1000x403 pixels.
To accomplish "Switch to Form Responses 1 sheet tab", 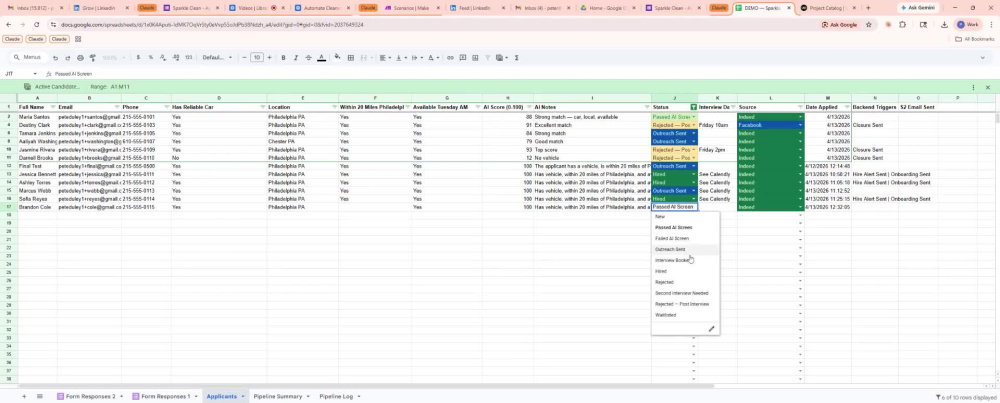I will pyautogui.click(x=166, y=396).
